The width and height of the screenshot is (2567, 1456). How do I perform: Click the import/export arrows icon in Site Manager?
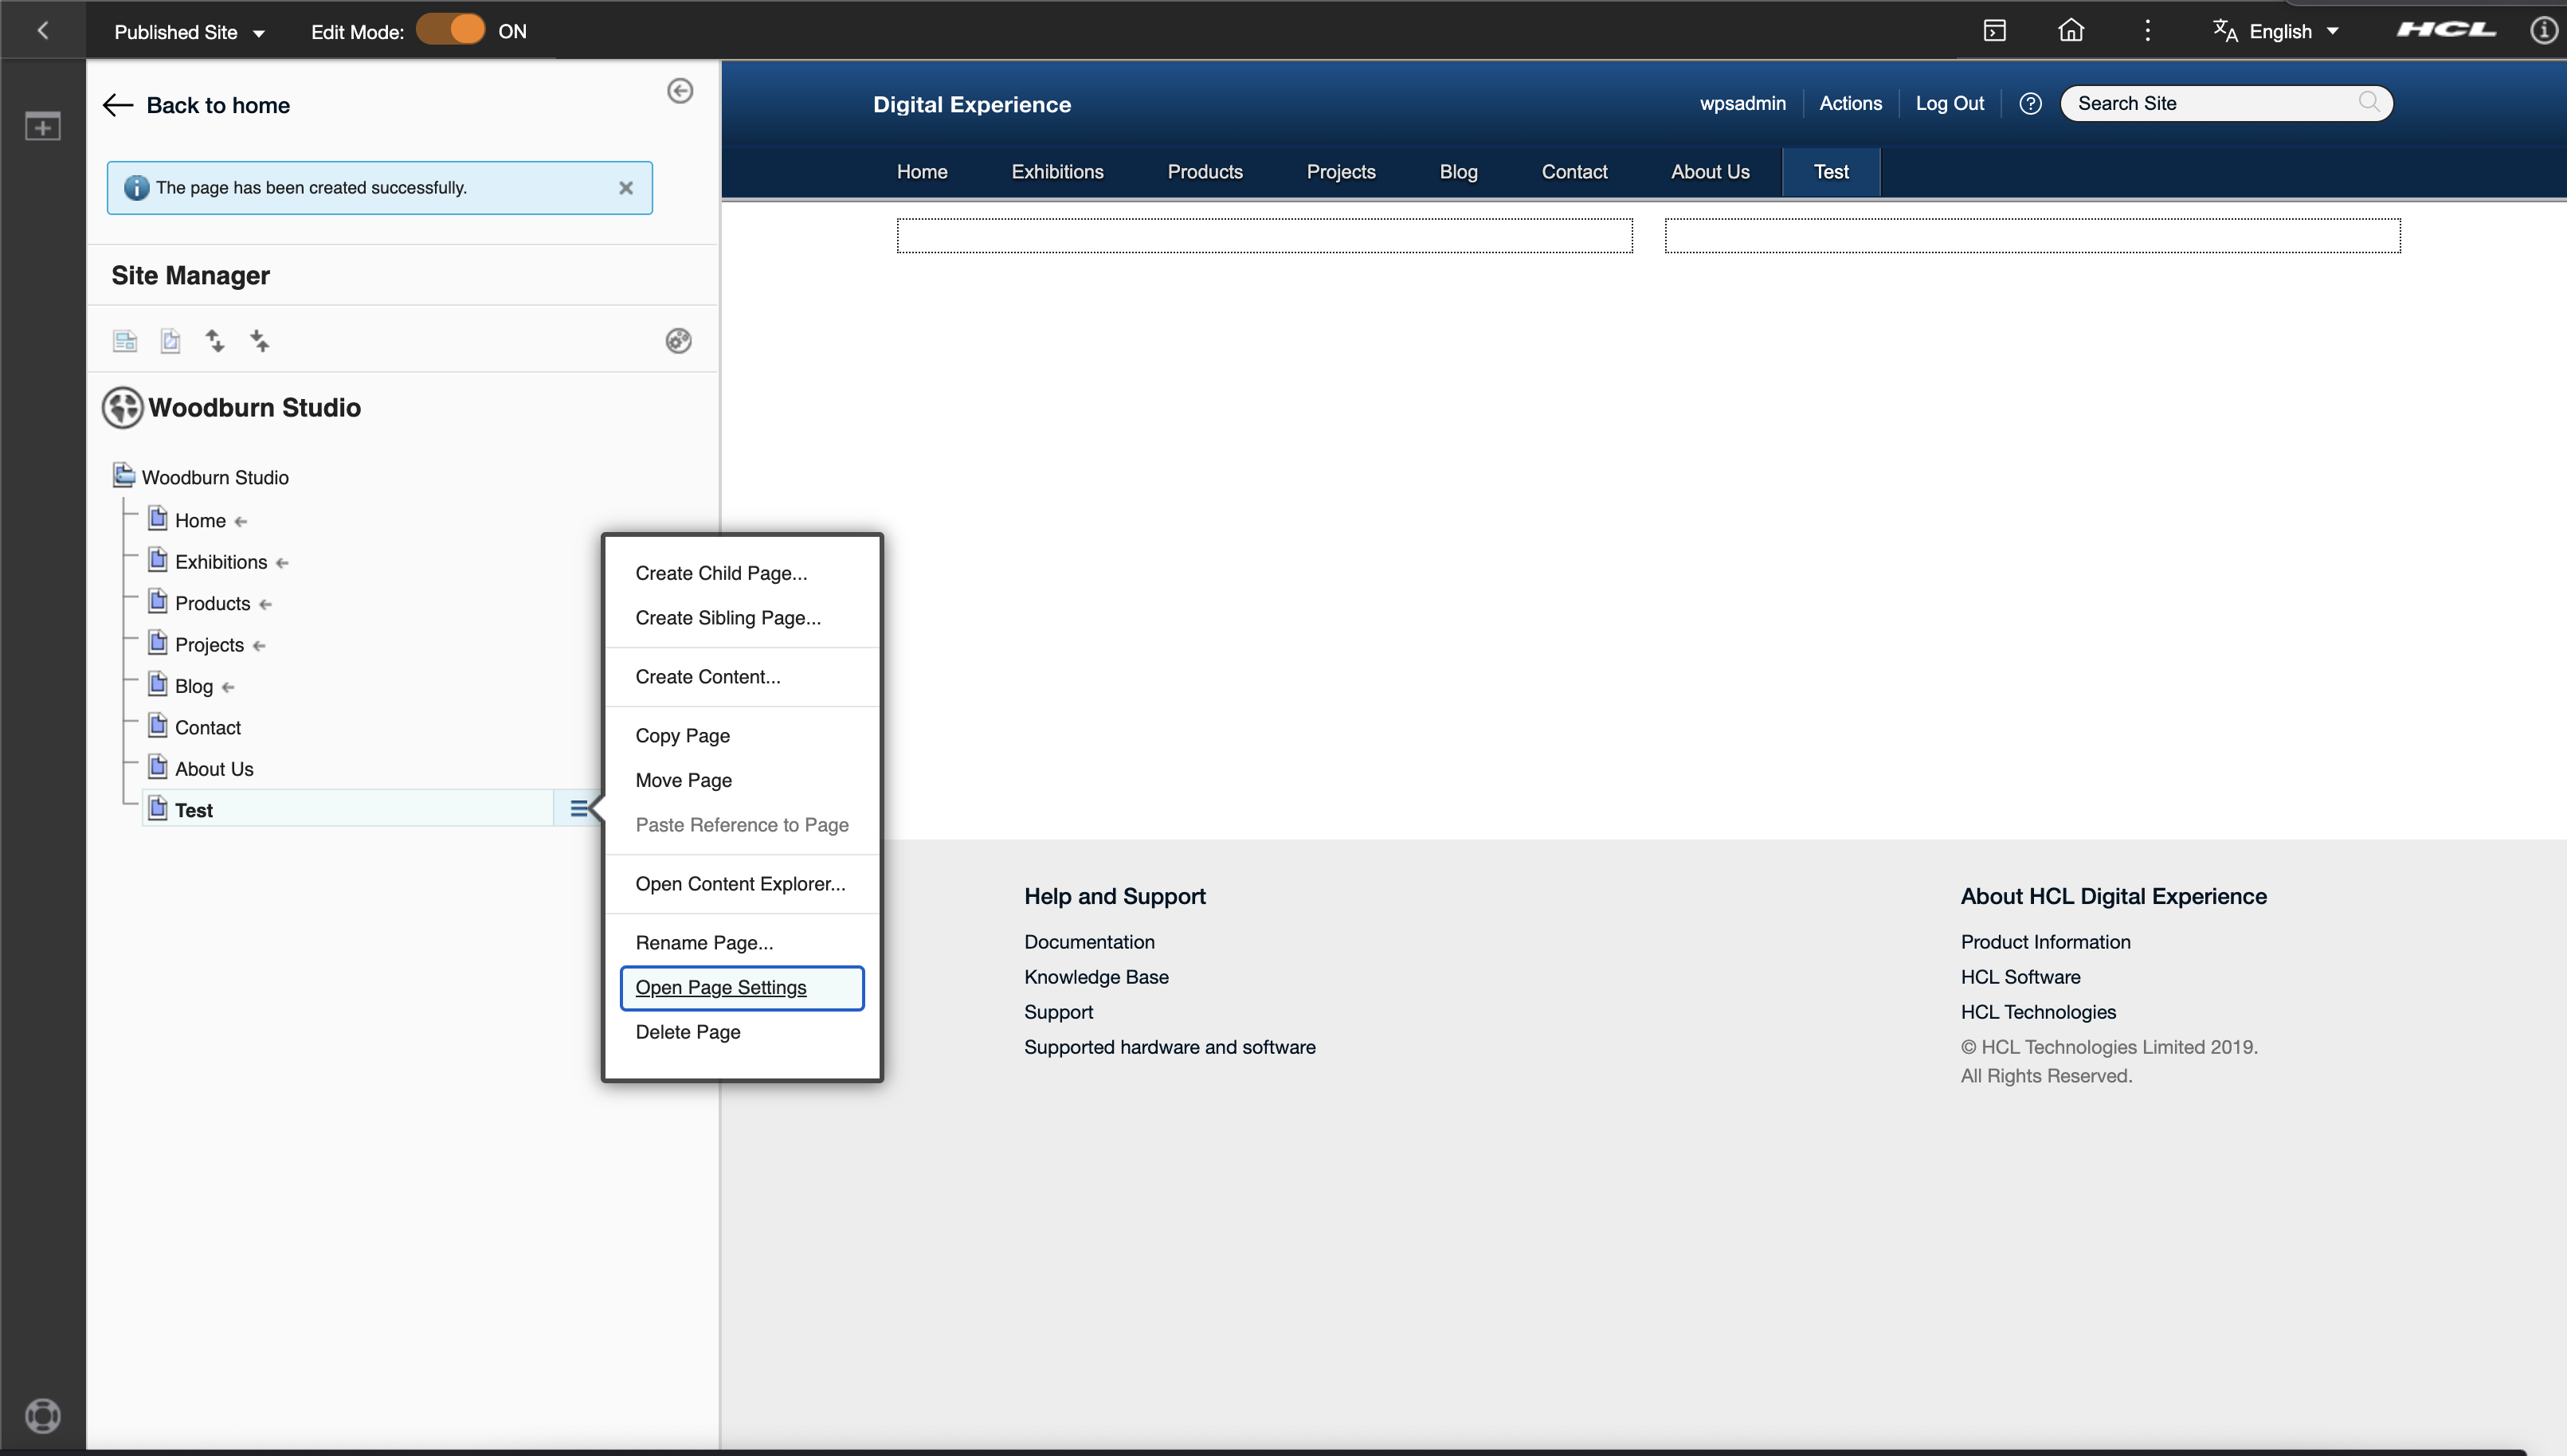click(x=215, y=340)
